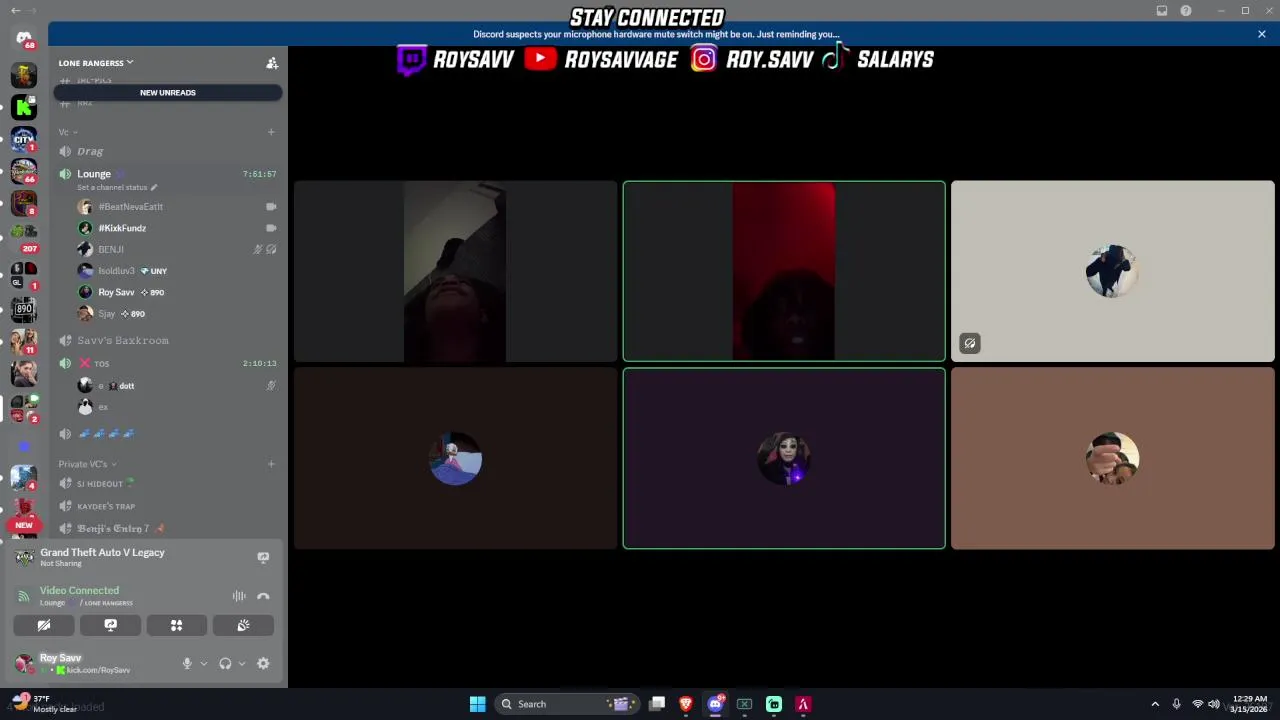Expand the LONE RANGERSS server menu

click(x=96, y=63)
